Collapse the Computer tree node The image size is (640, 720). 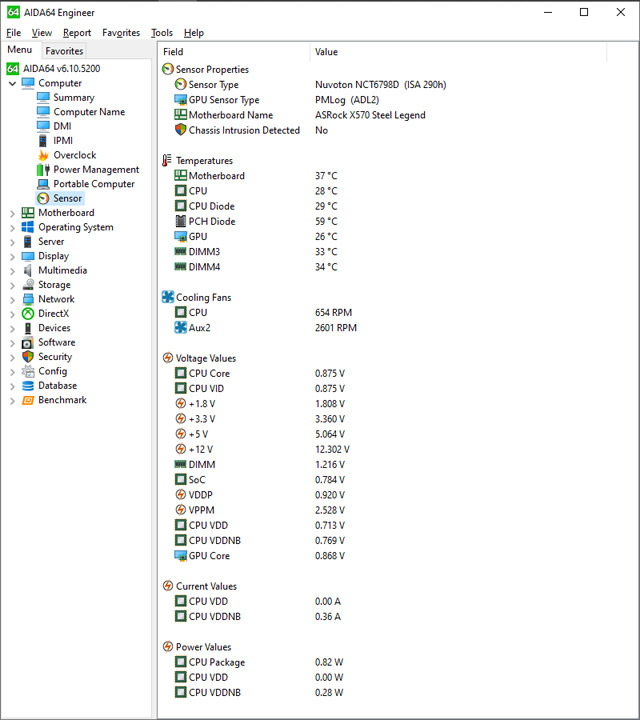pos(12,84)
